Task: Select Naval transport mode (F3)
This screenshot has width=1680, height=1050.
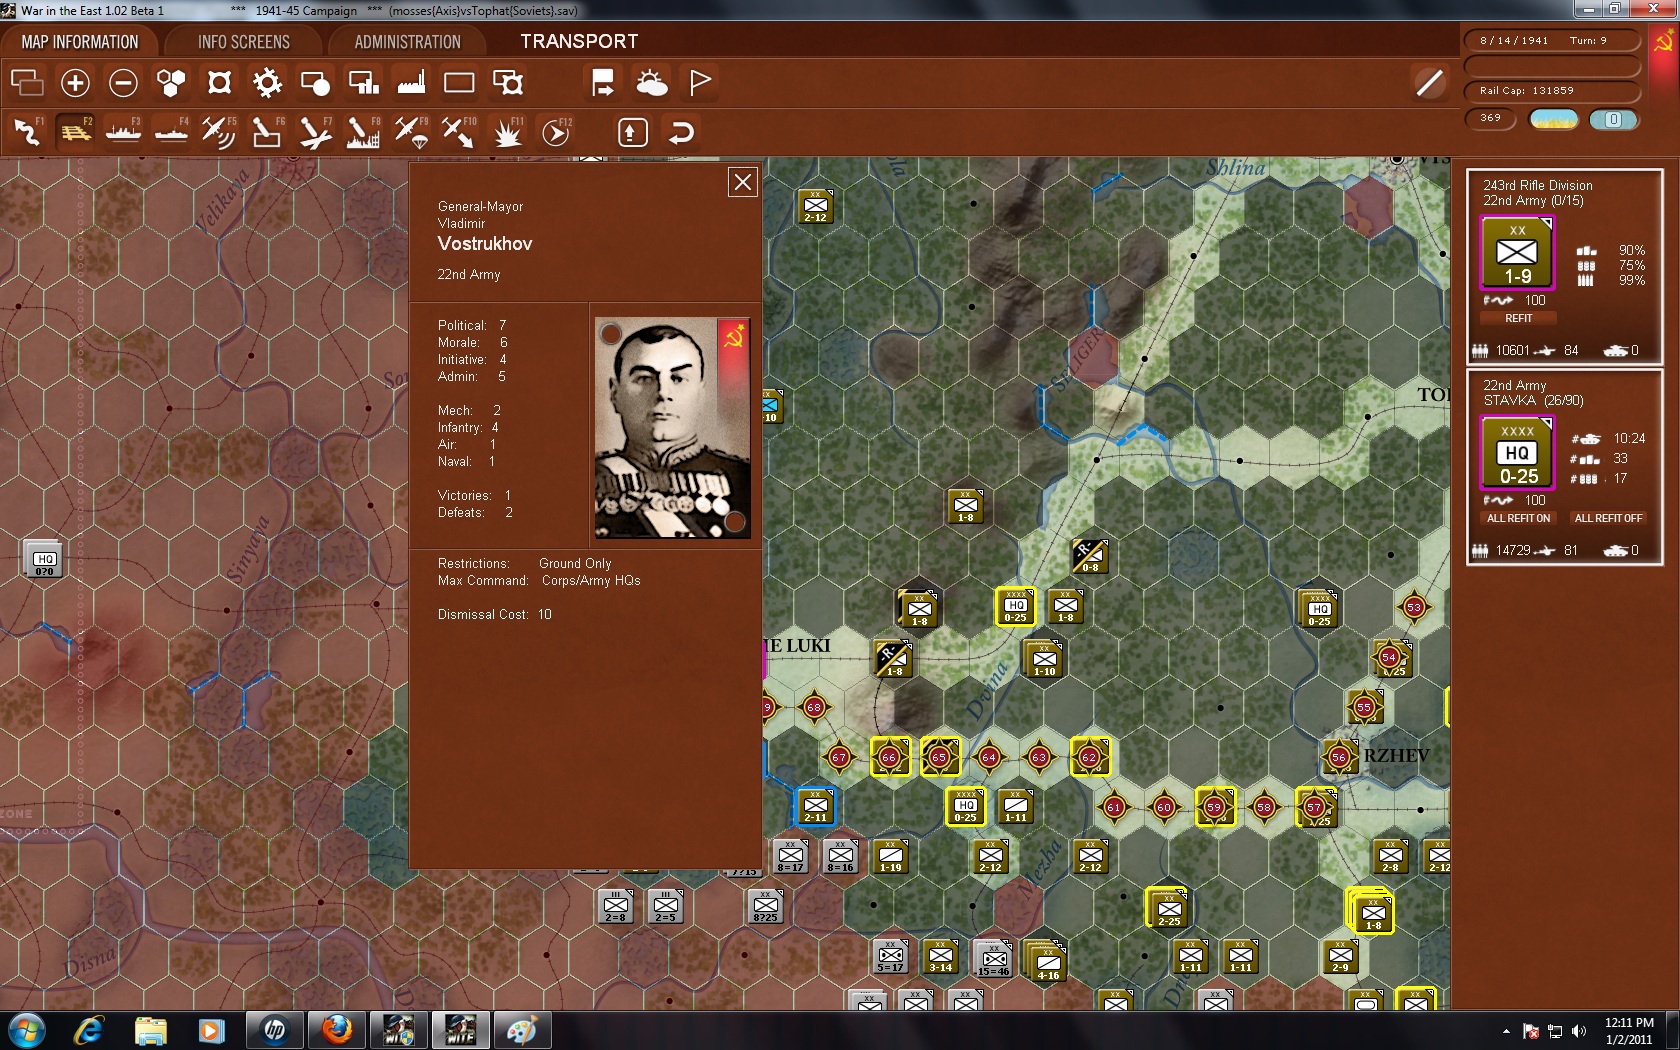Action: pos(123,131)
